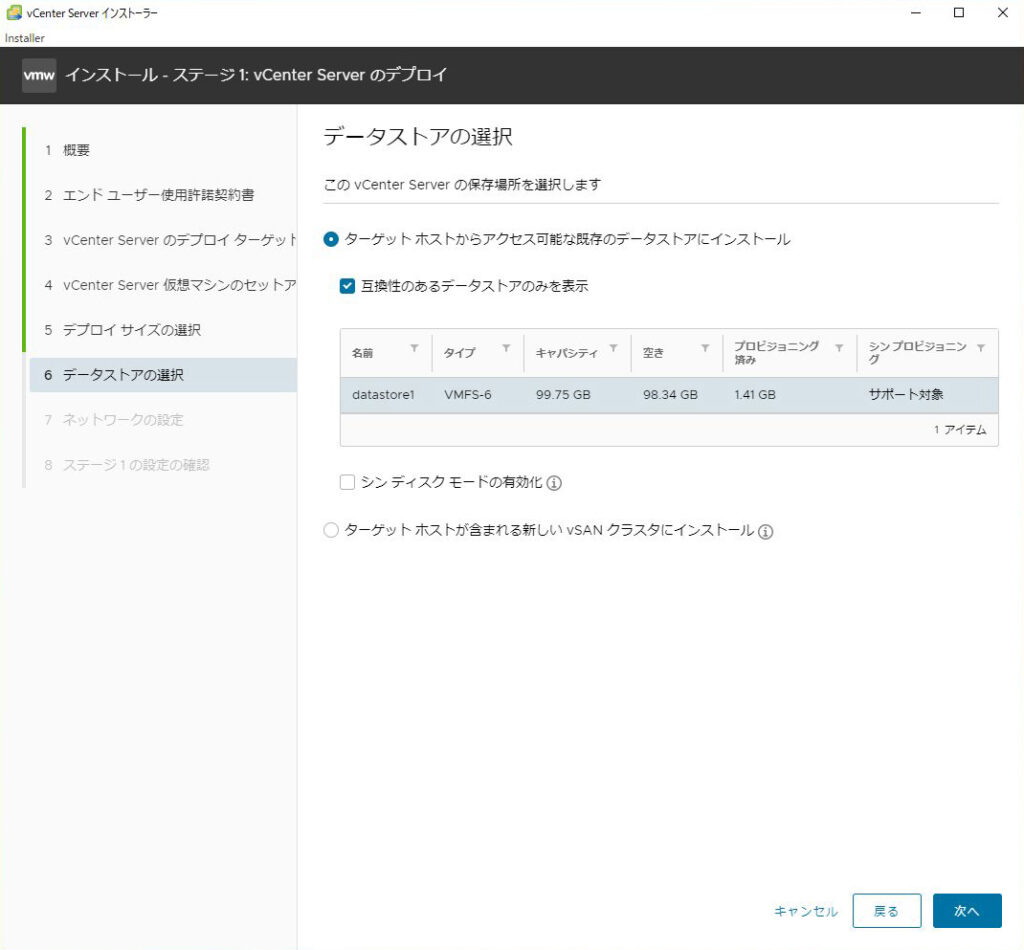1024x950 pixels.
Task: Click filter icon in シンプロビジョニング column
Action: click(981, 348)
